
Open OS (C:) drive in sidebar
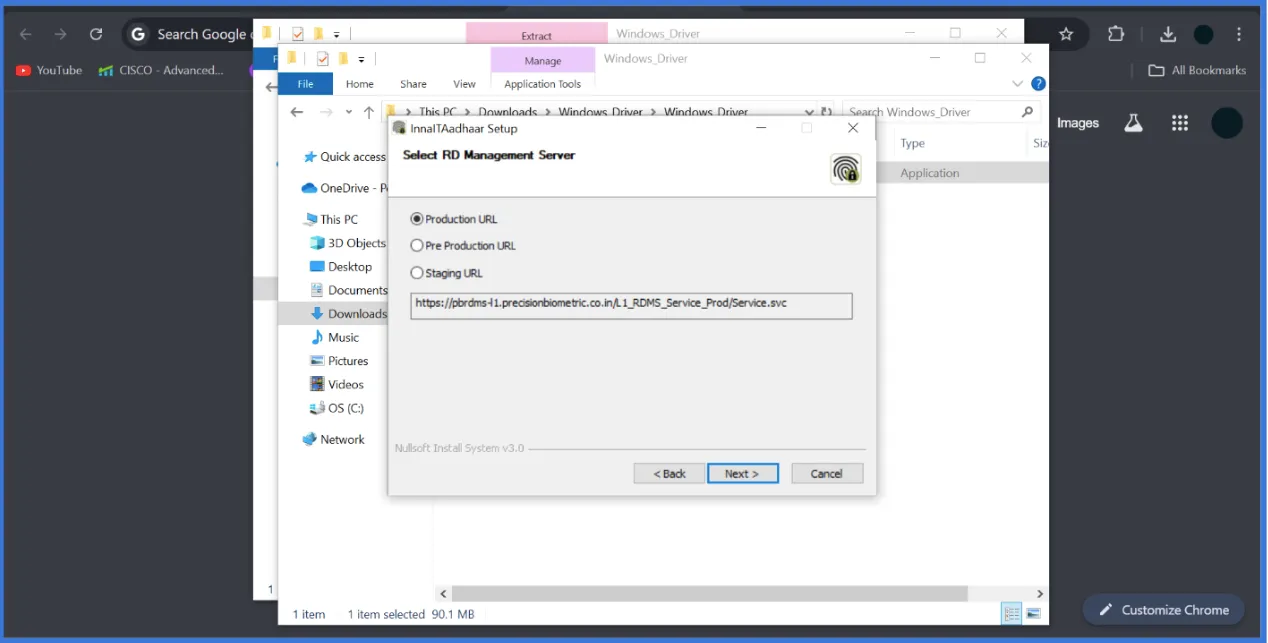[337, 408]
